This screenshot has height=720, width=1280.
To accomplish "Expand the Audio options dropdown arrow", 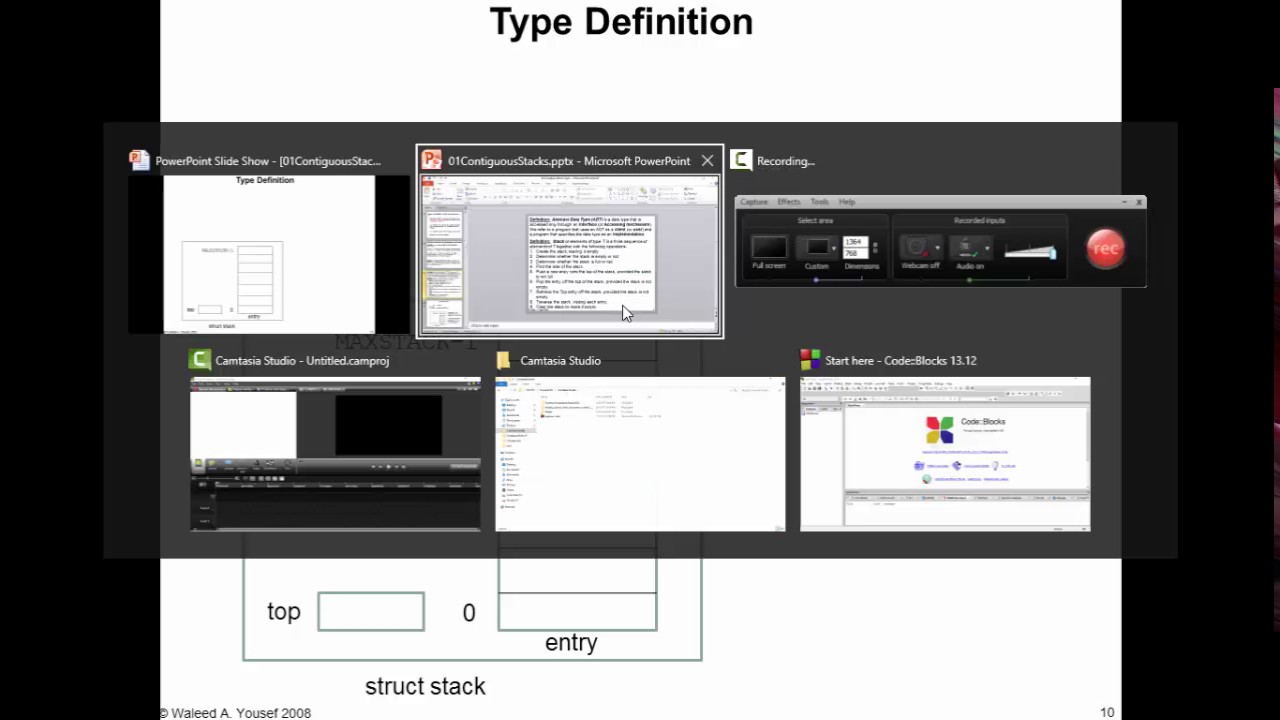I will click(x=986, y=247).
